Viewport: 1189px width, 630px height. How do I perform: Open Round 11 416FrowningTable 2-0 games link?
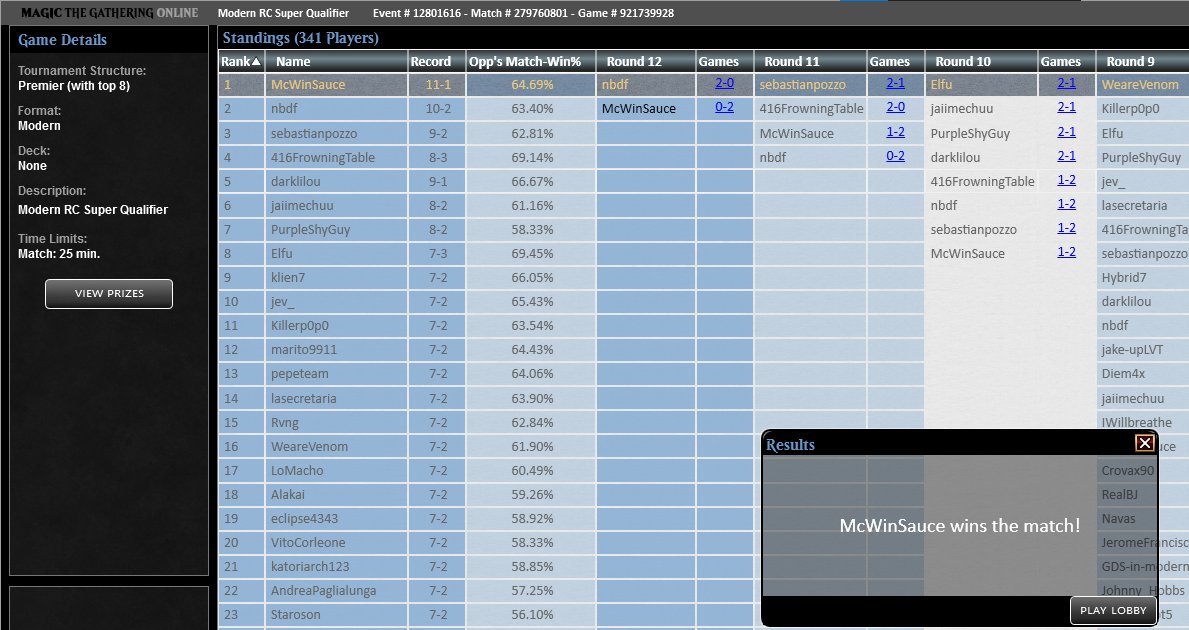click(x=896, y=108)
